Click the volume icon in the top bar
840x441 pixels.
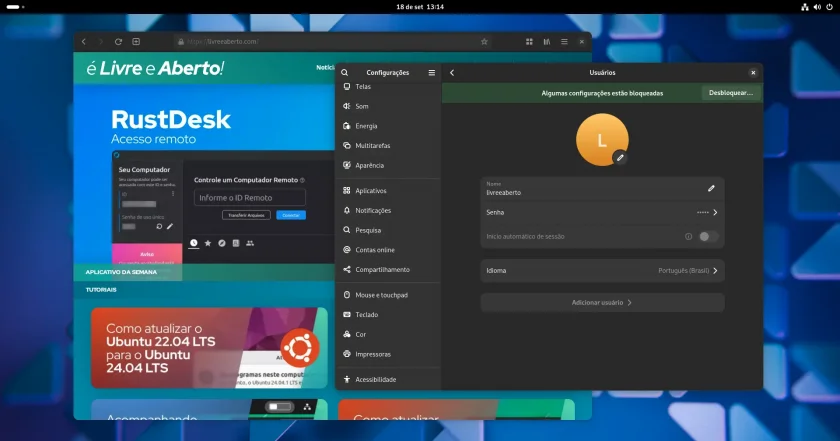click(x=817, y=7)
